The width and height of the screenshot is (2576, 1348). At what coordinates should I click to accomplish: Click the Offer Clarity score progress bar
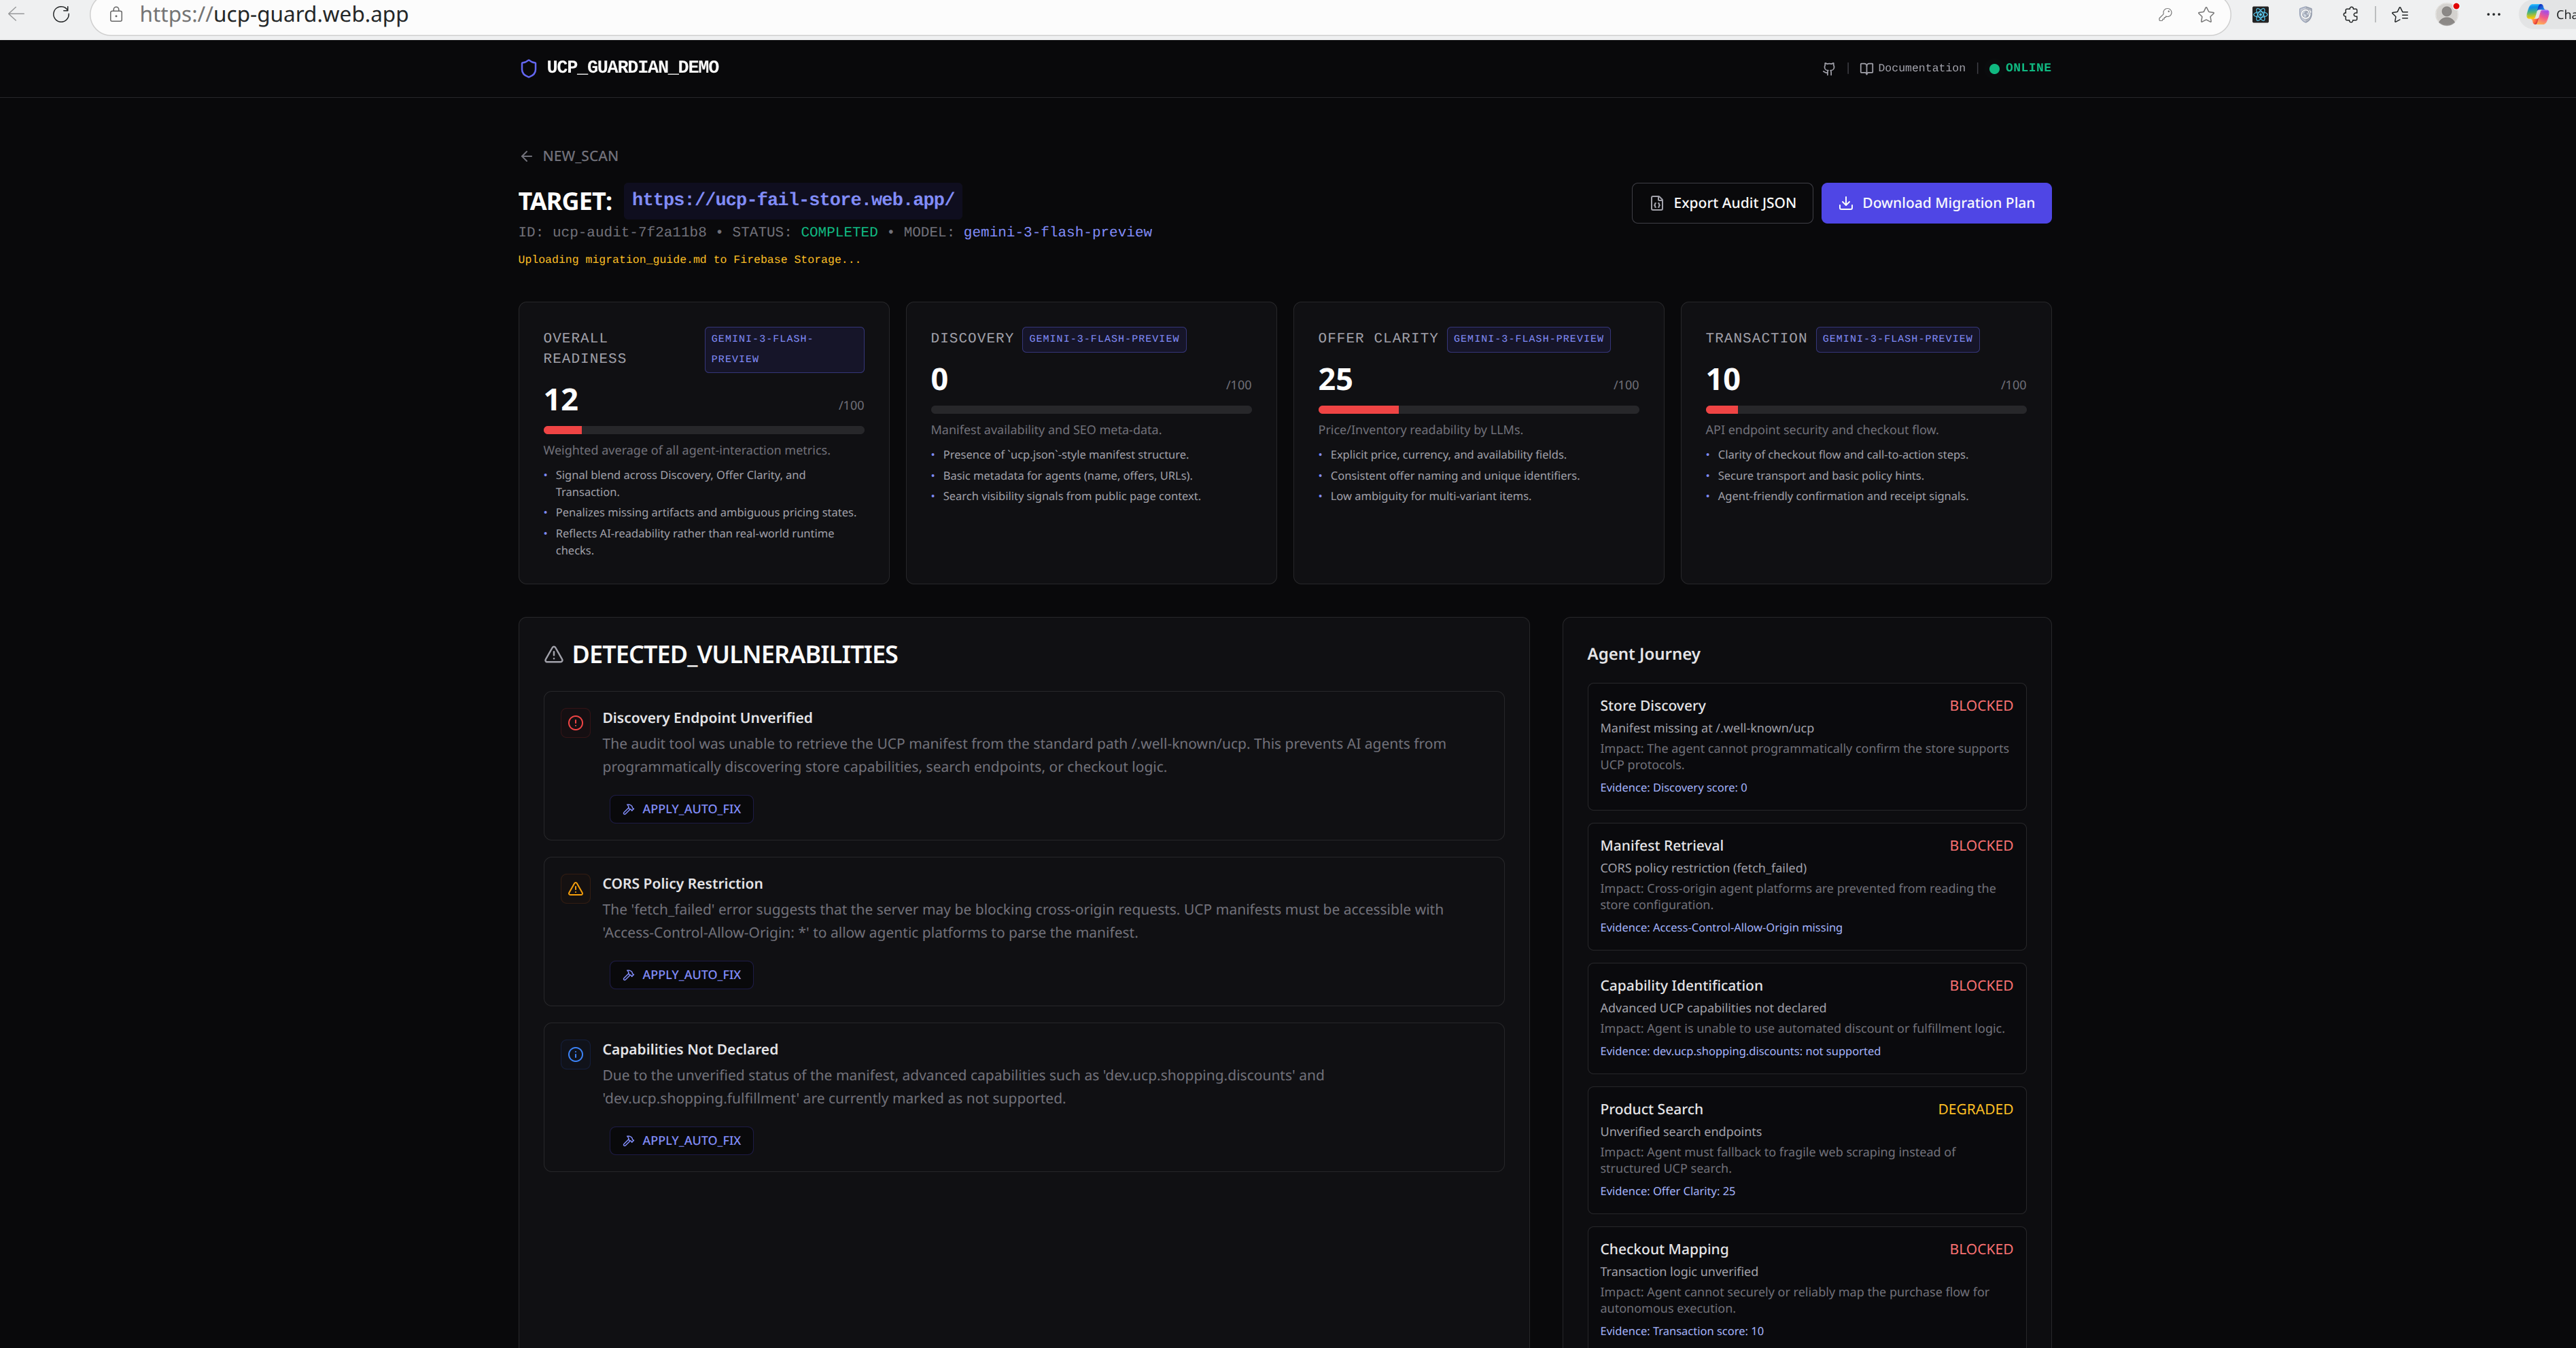[1477, 410]
